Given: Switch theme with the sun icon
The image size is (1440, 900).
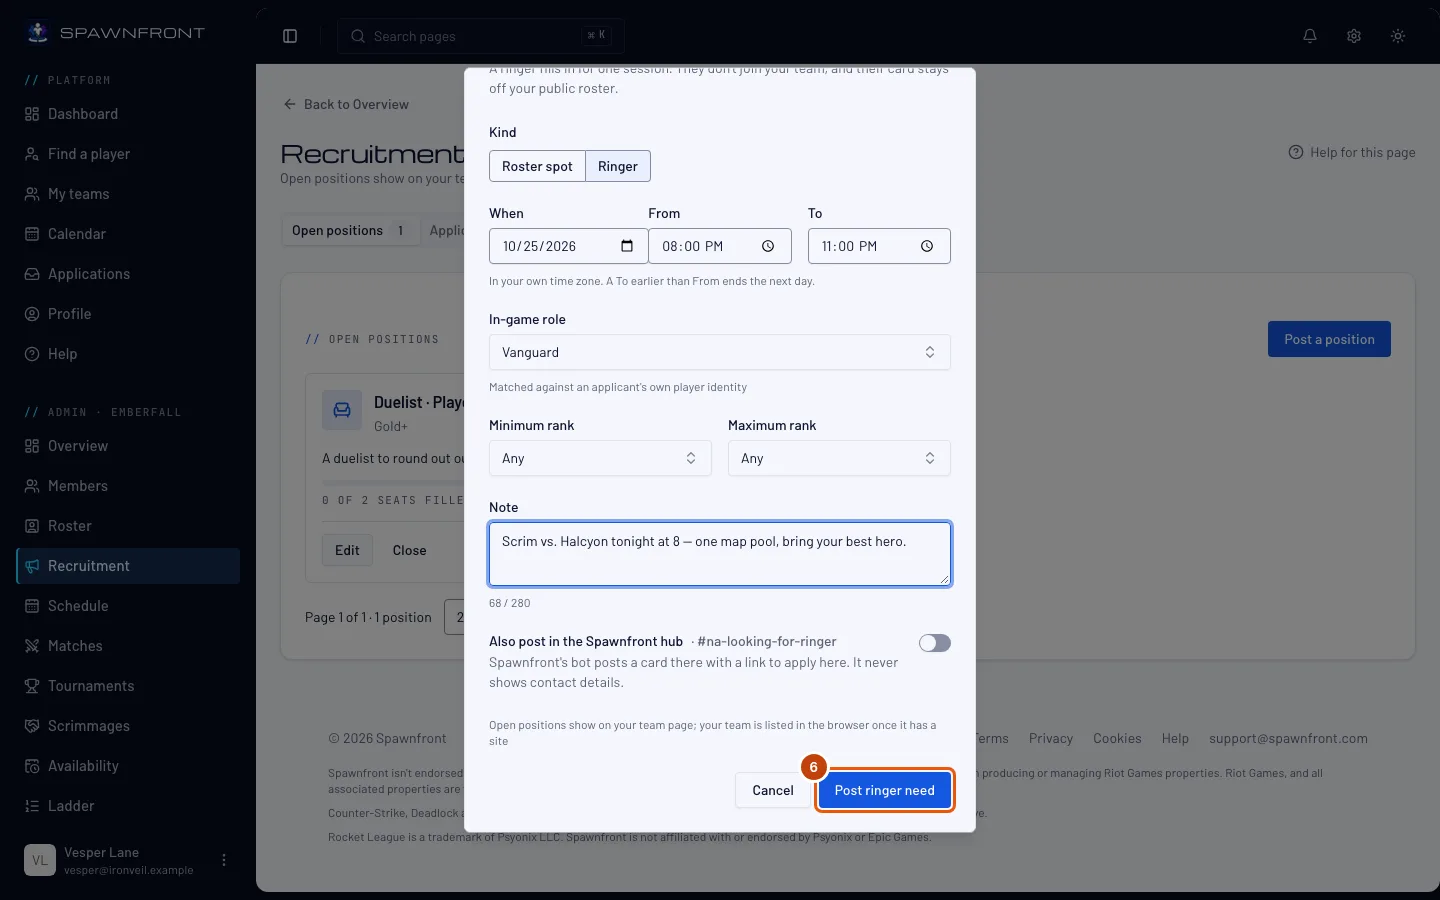Looking at the screenshot, I should pos(1398,36).
